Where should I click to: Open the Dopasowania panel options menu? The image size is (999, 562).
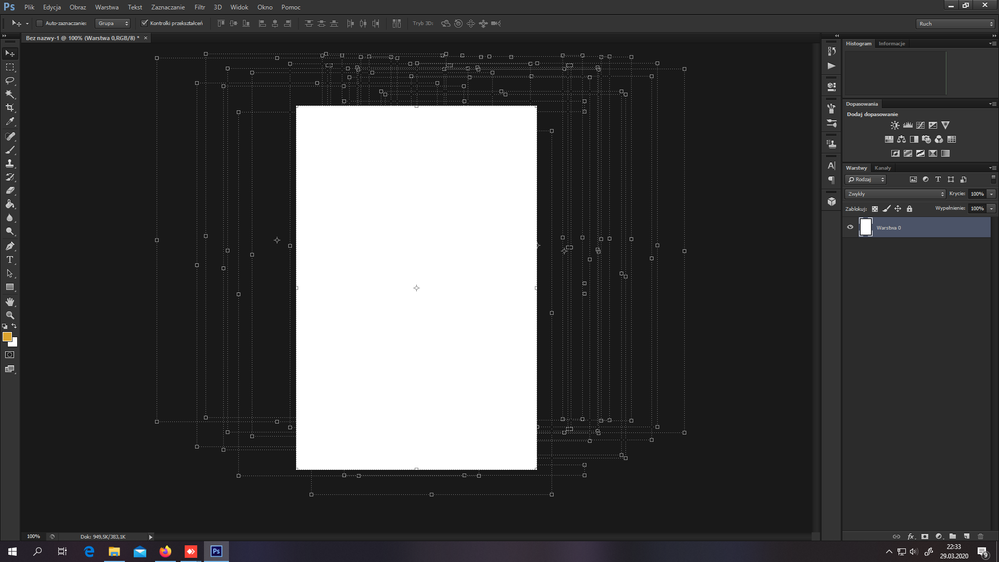pos(992,104)
